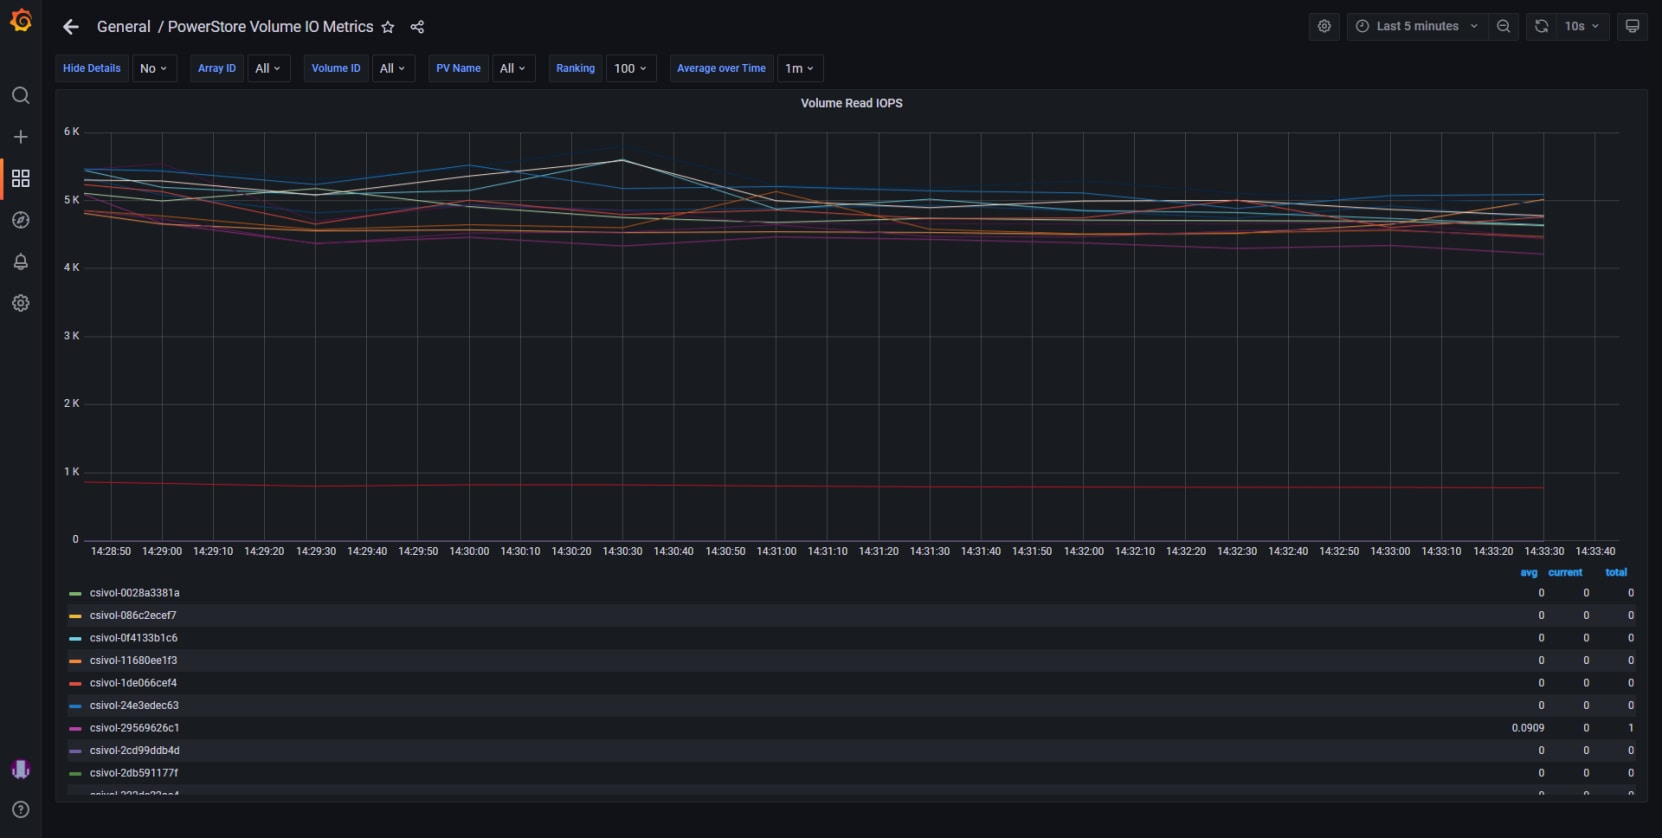Open Hide Details dropdown set to No
The height and width of the screenshot is (838, 1662).
tap(154, 68)
